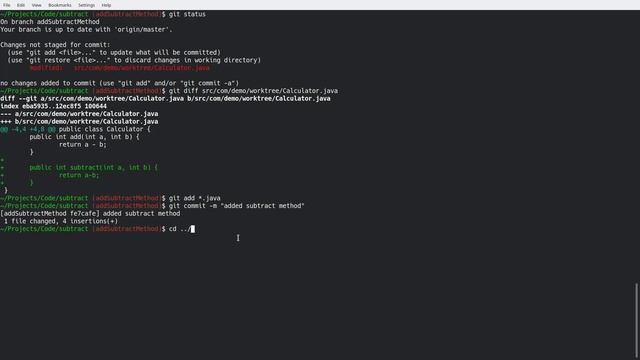Click the '@@ -4,4 +4,8 @@' hunk header

[x=28, y=129]
